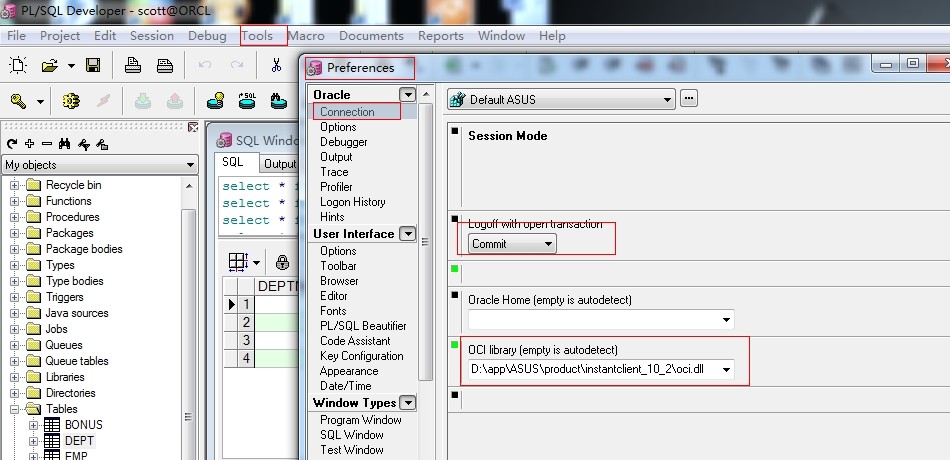Select Fonts preferences page
Image resolution: width=950 pixels, height=460 pixels.
[x=333, y=311]
